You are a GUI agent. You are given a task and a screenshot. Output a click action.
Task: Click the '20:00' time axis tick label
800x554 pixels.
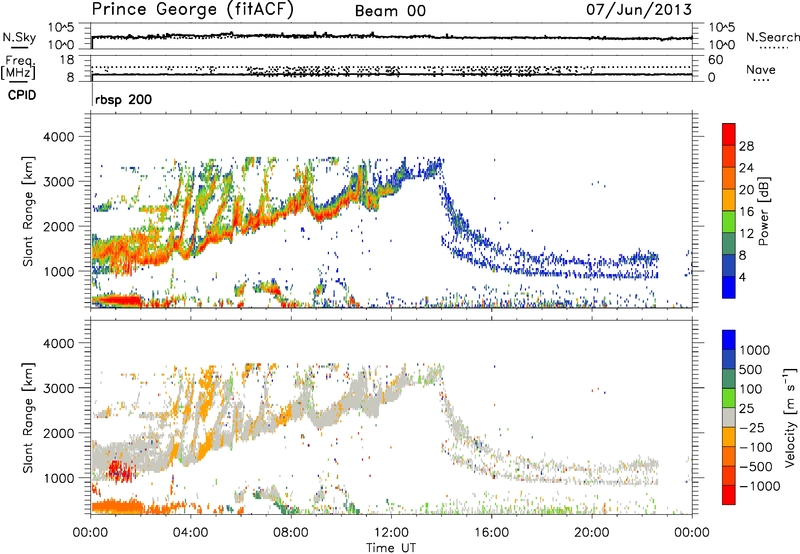(592, 533)
